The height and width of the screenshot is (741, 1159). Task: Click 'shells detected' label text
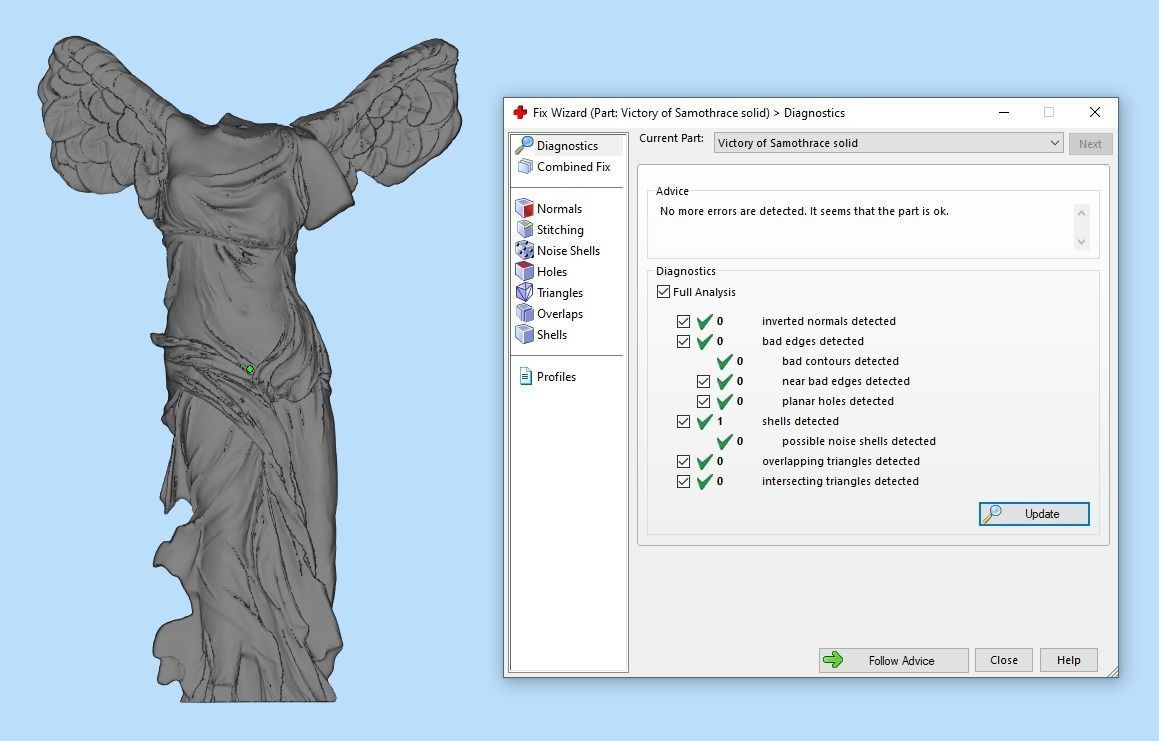pos(800,421)
